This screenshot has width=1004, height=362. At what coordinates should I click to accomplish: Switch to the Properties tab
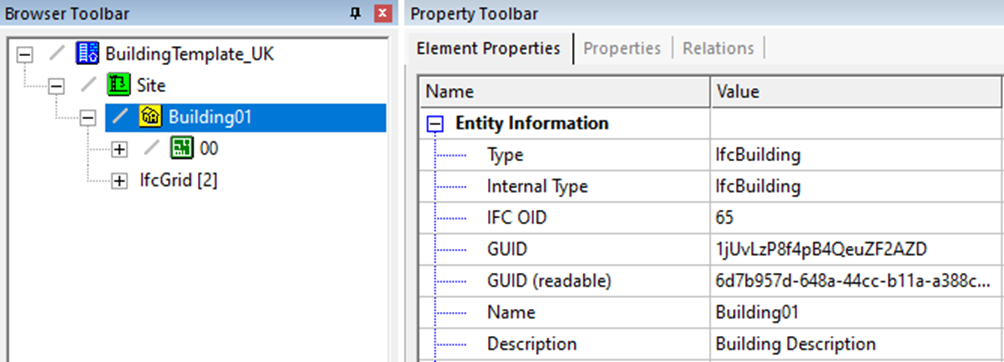pyautogui.click(x=622, y=49)
